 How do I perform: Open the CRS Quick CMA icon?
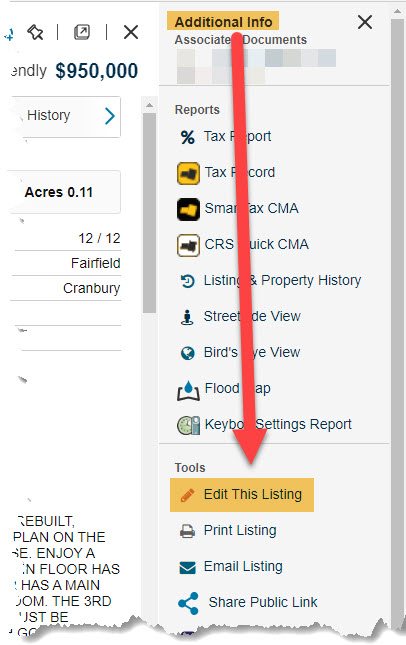pos(188,245)
